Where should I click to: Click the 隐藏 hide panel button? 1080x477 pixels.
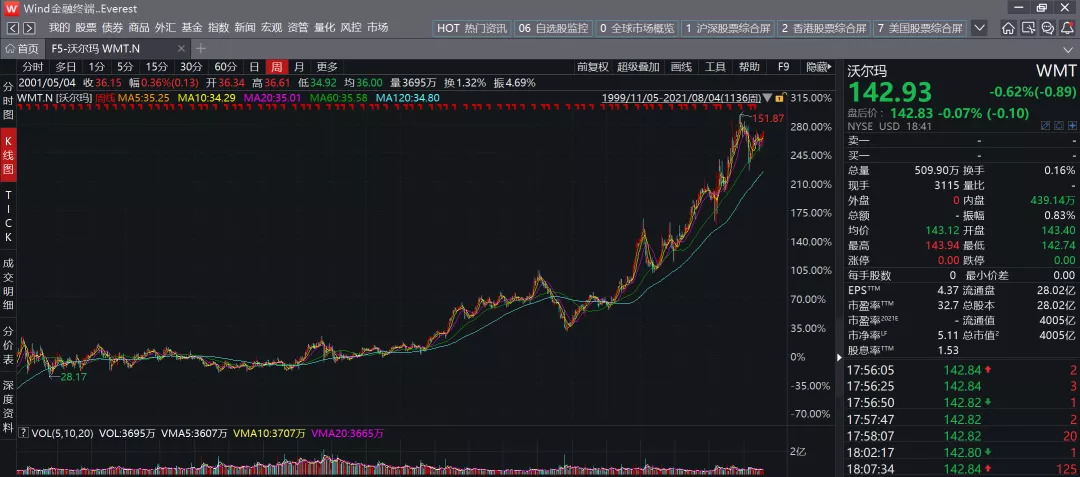818,67
